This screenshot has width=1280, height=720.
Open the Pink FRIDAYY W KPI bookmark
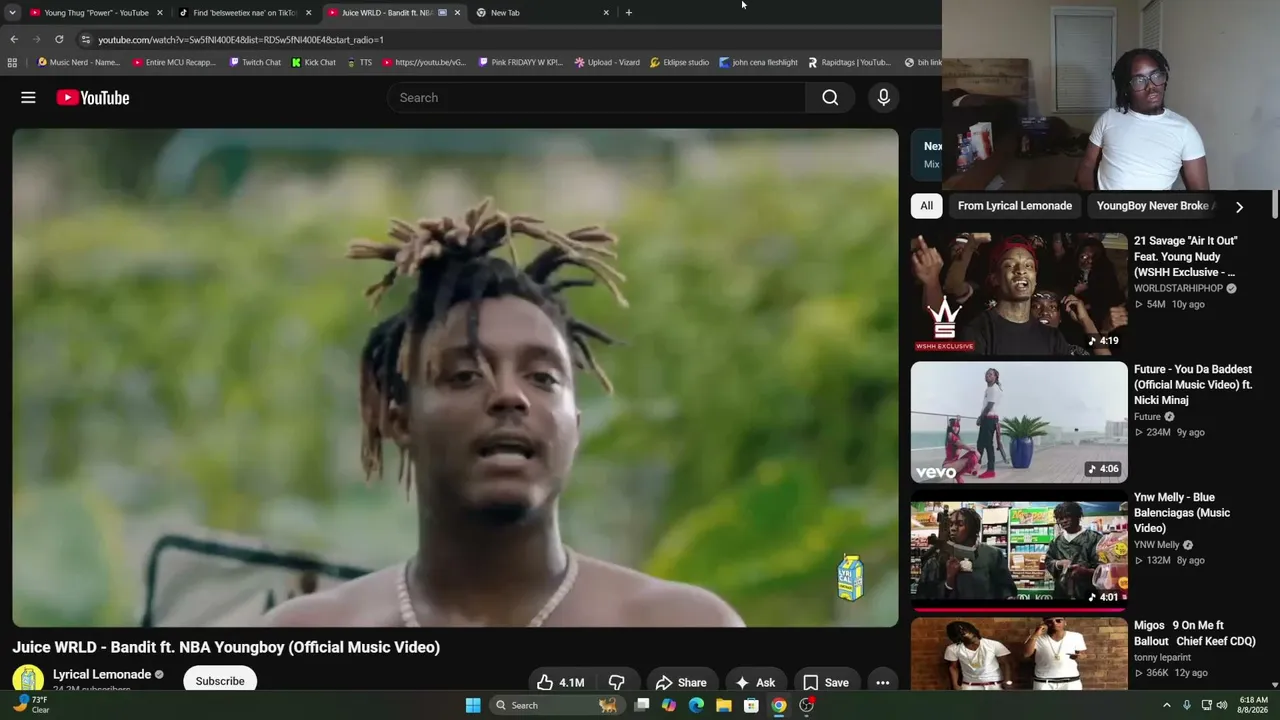point(520,62)
